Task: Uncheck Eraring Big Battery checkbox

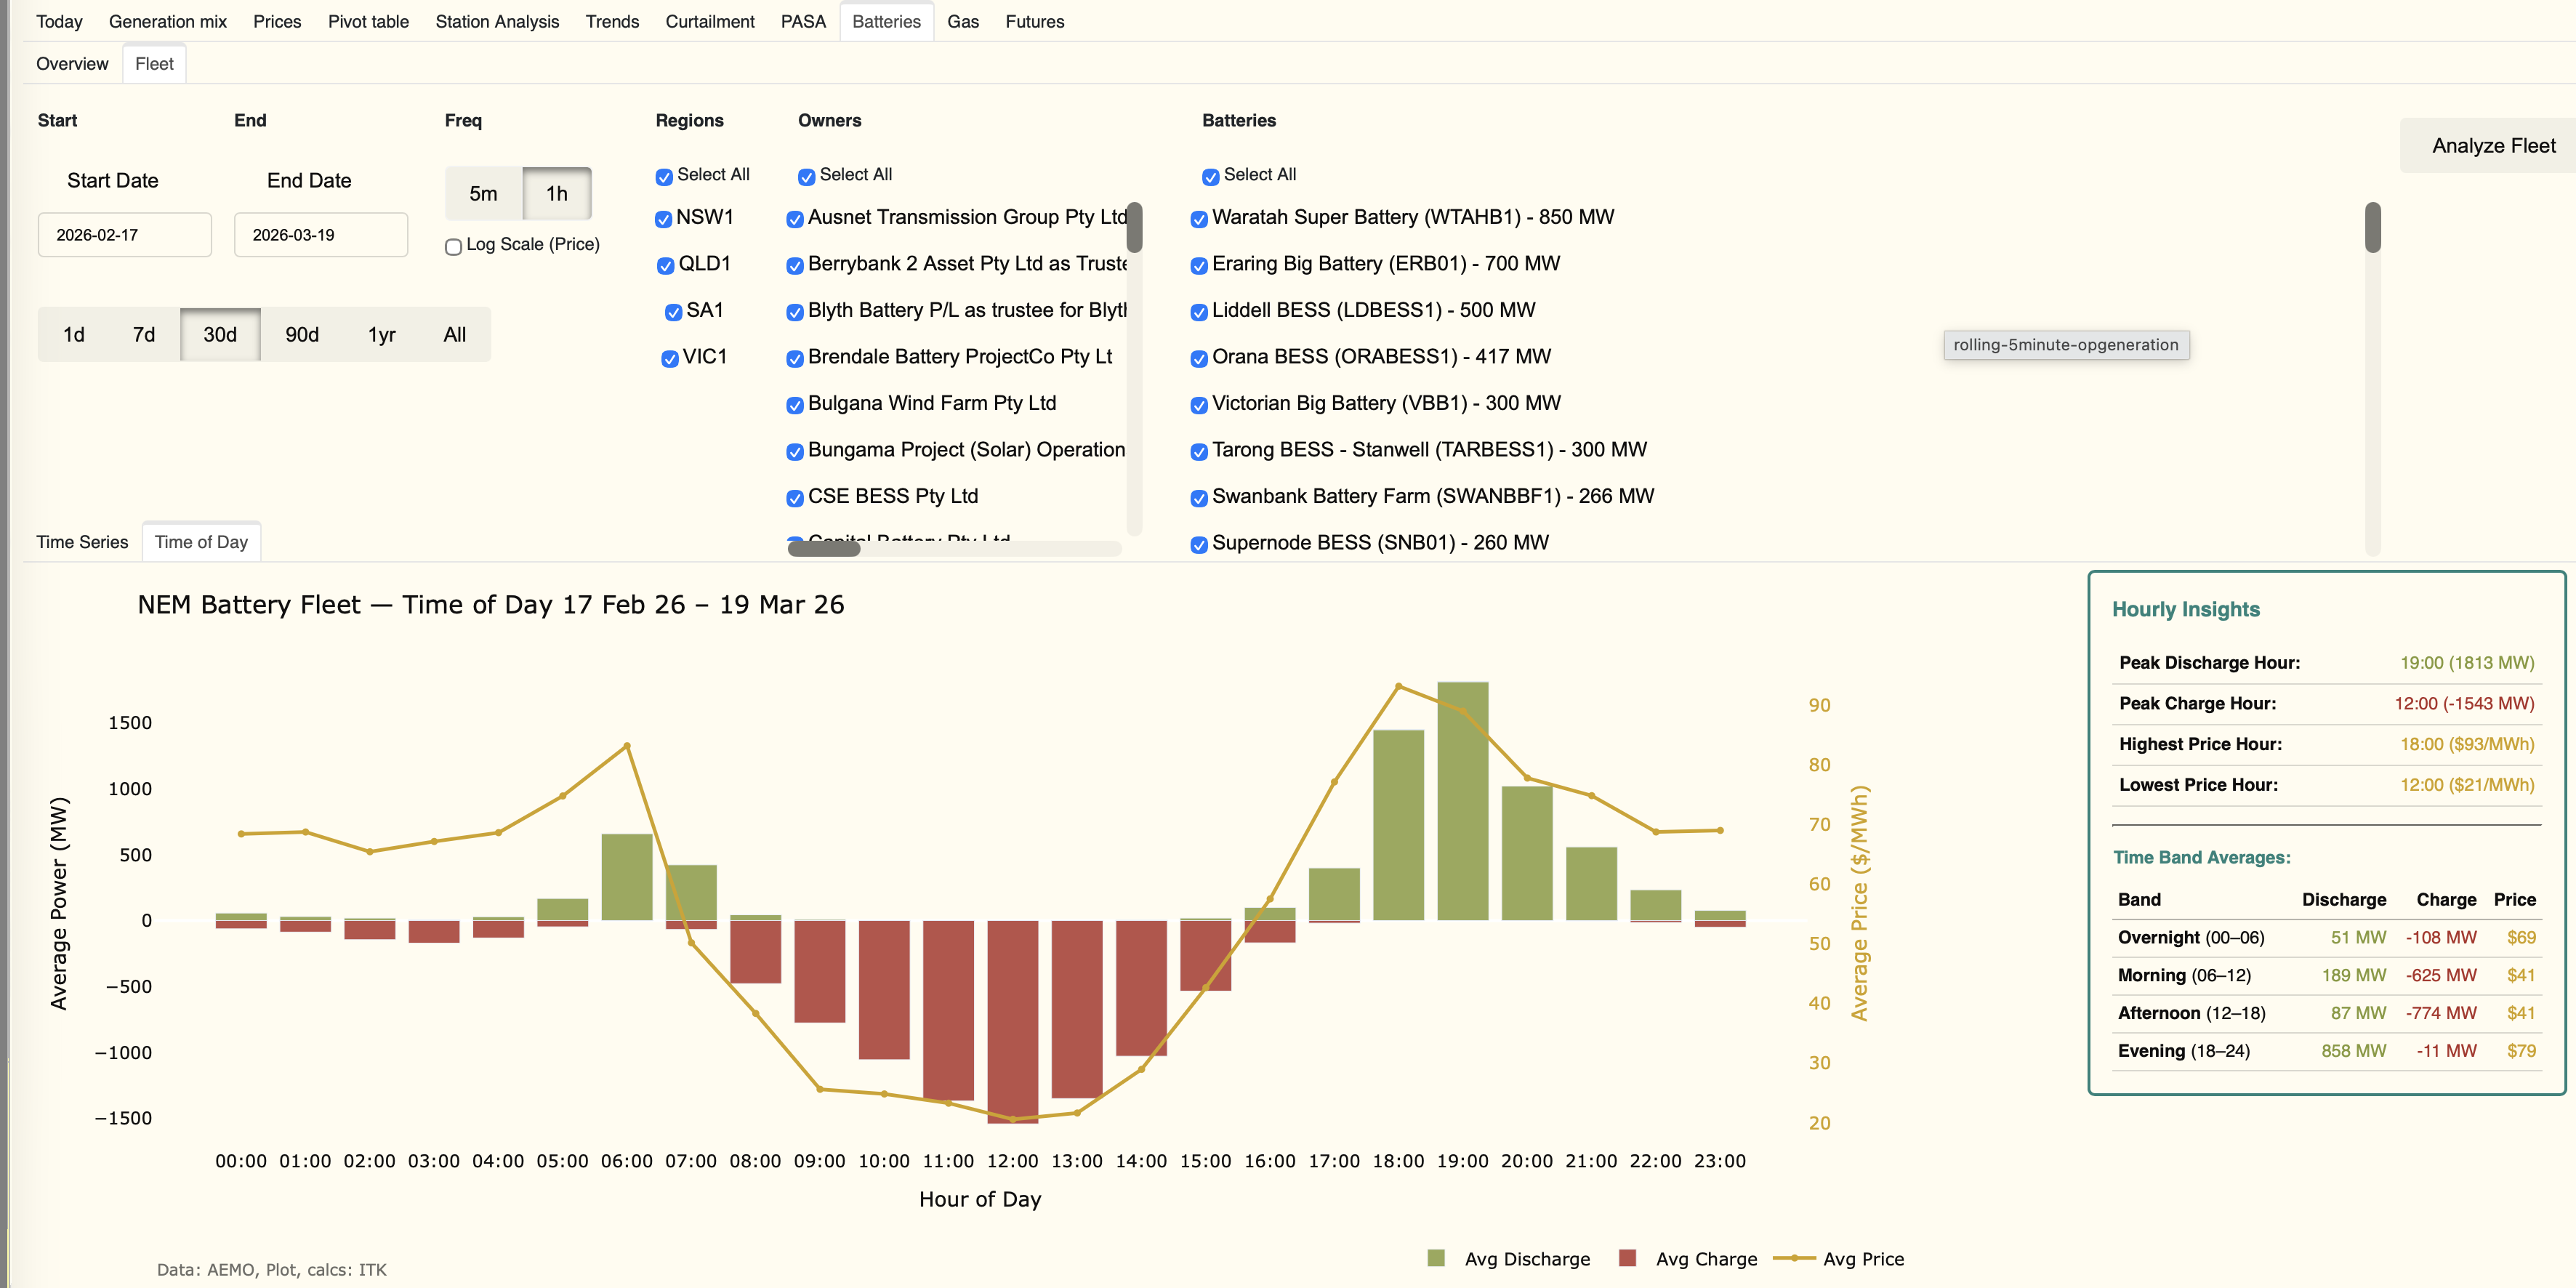Action: [x=1199, y=265]
